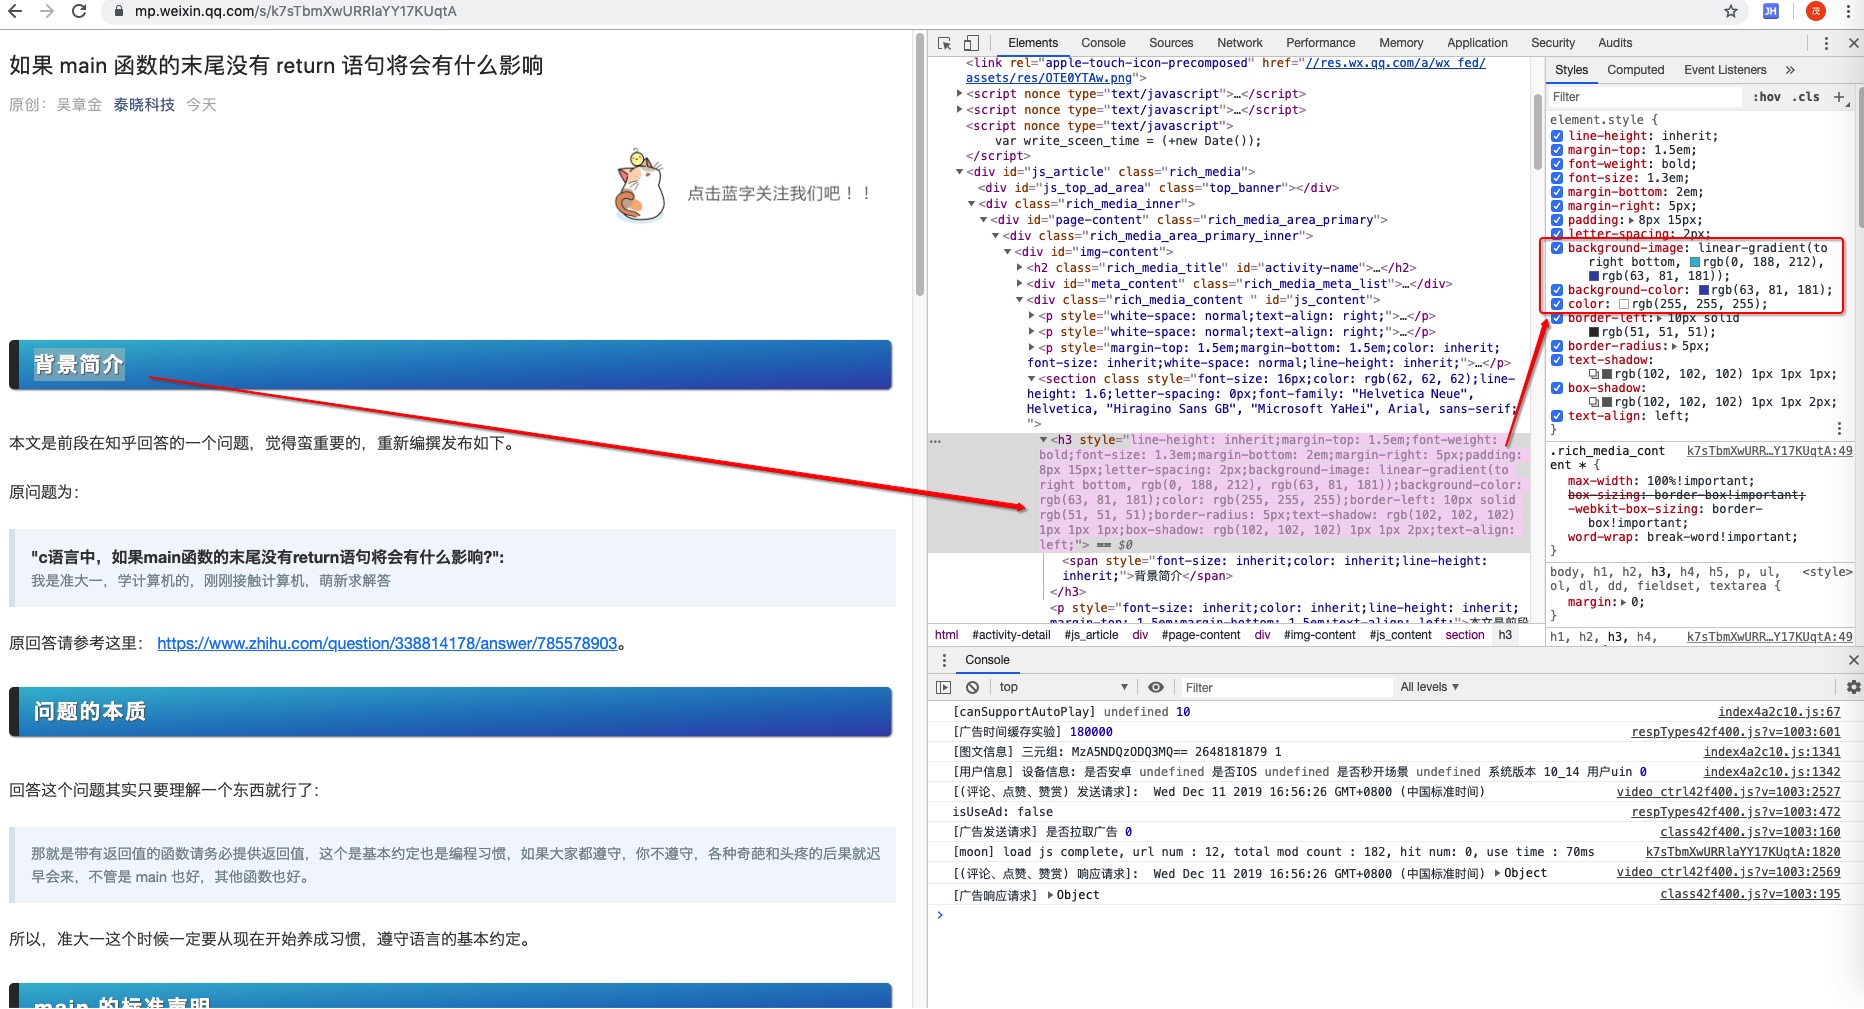Screen dimensions: 1864x1009
Task: Switch to the Performance tab
Action: (1321, 43)
